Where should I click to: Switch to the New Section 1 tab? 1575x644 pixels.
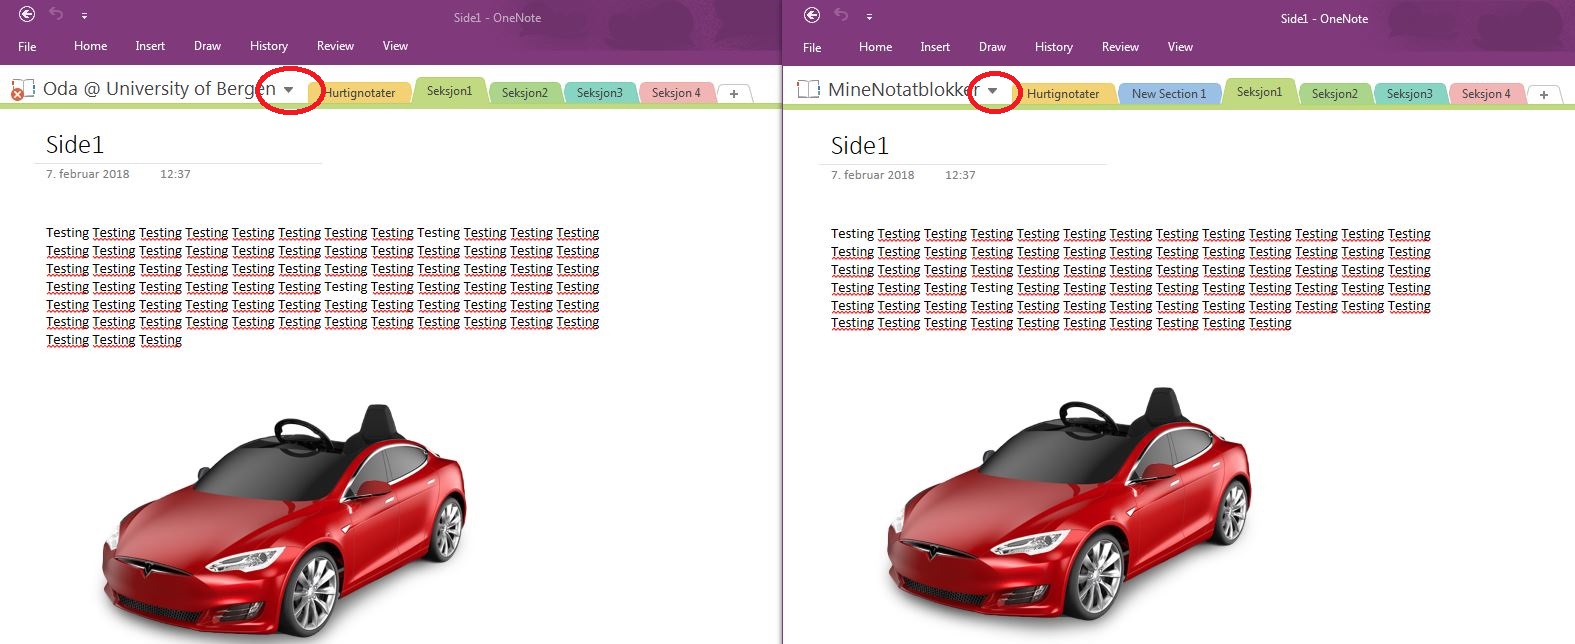click(1168, 94)
